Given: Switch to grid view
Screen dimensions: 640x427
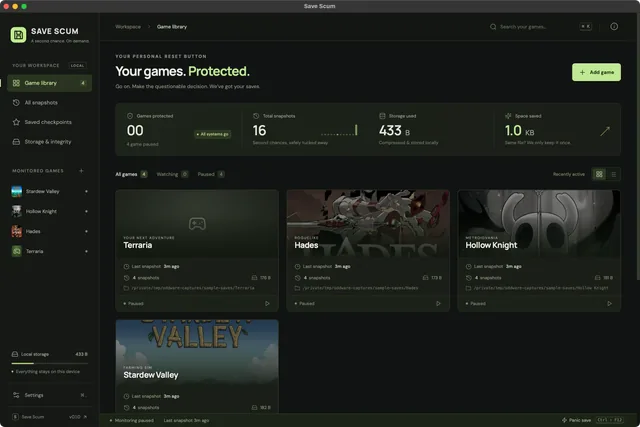Looking at the screenshot, I should click(x=599, y=174).
